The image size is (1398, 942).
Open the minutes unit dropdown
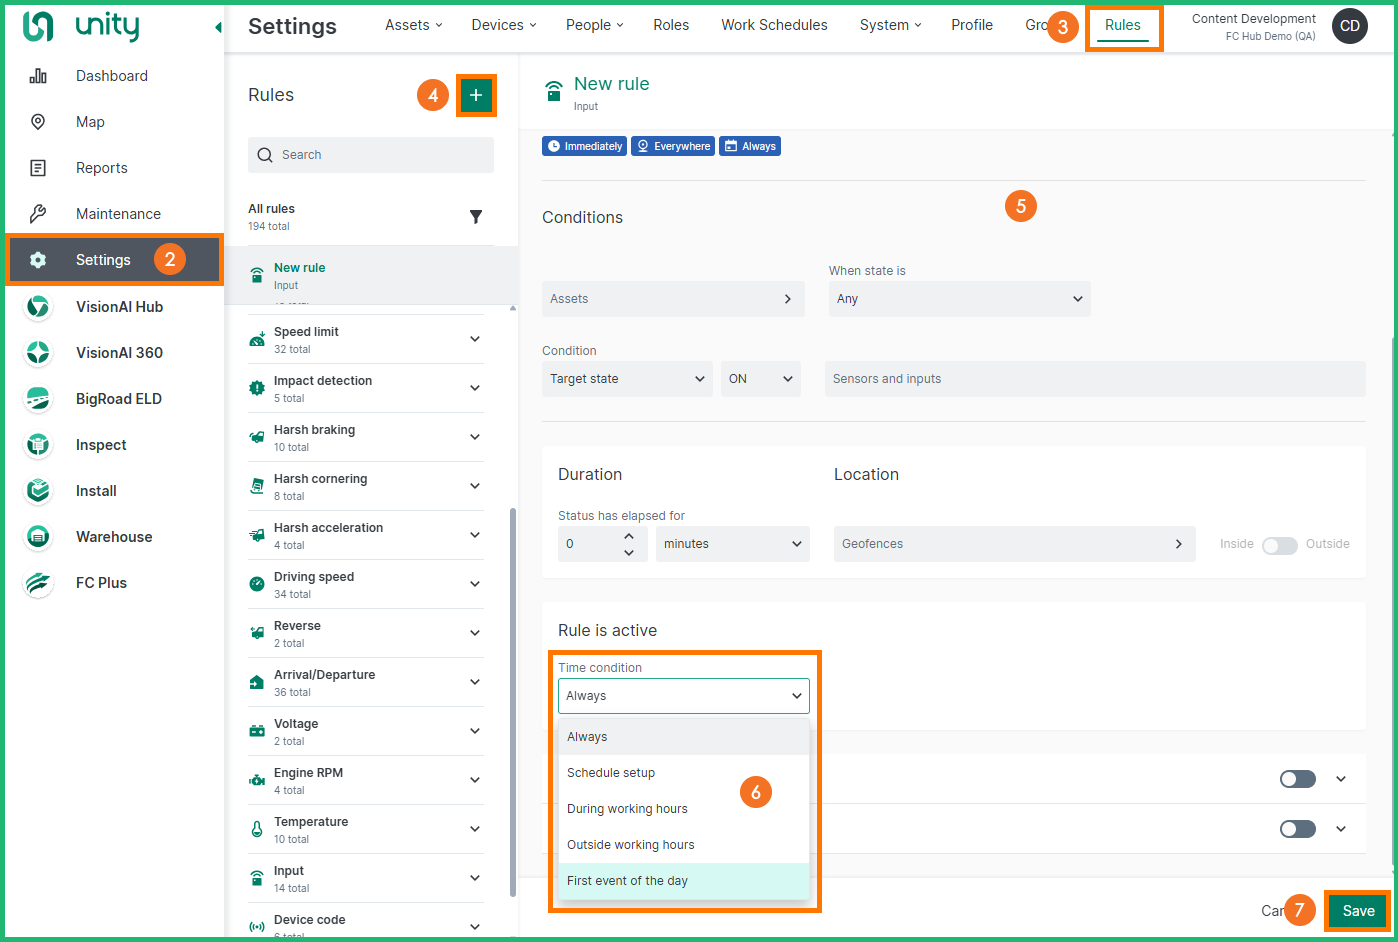[732, 544]
